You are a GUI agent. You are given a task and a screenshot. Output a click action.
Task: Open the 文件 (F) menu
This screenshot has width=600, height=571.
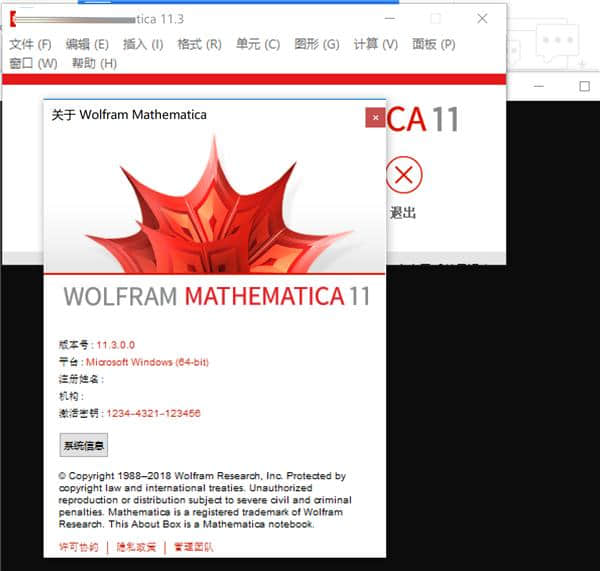coord(30,44)
